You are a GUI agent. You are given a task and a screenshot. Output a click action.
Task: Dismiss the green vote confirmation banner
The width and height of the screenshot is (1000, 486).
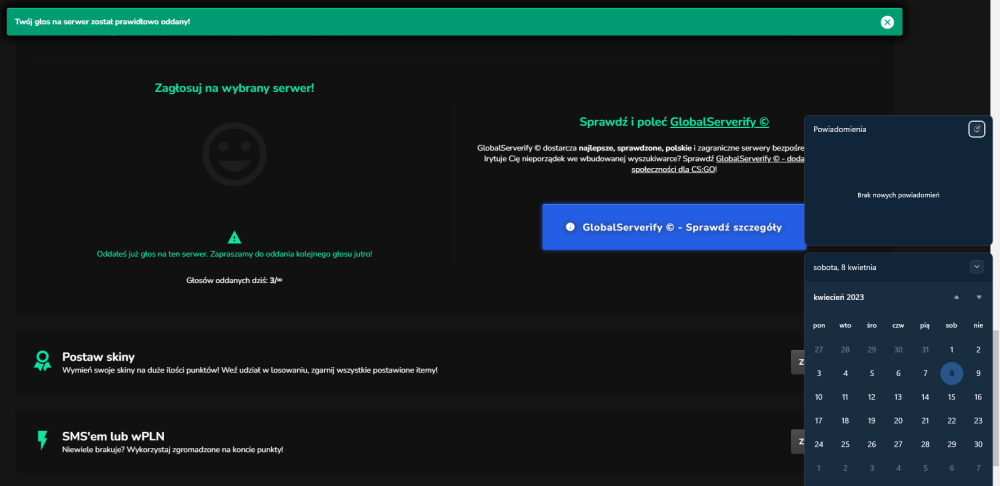(x=887, y=22)
